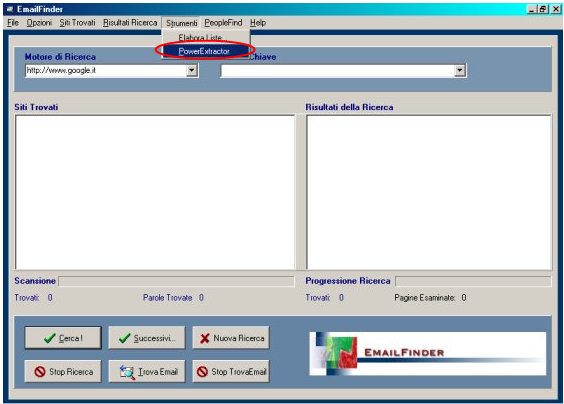Expand the Motore di Ricerca dropdown arrow
564x404 pixels.
click(x=192, y=70)
